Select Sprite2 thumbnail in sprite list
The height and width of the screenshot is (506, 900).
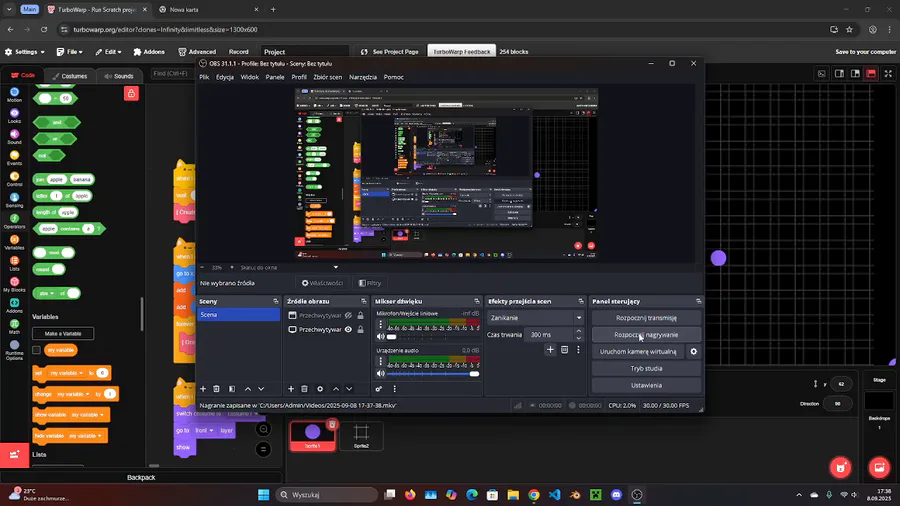361,435
